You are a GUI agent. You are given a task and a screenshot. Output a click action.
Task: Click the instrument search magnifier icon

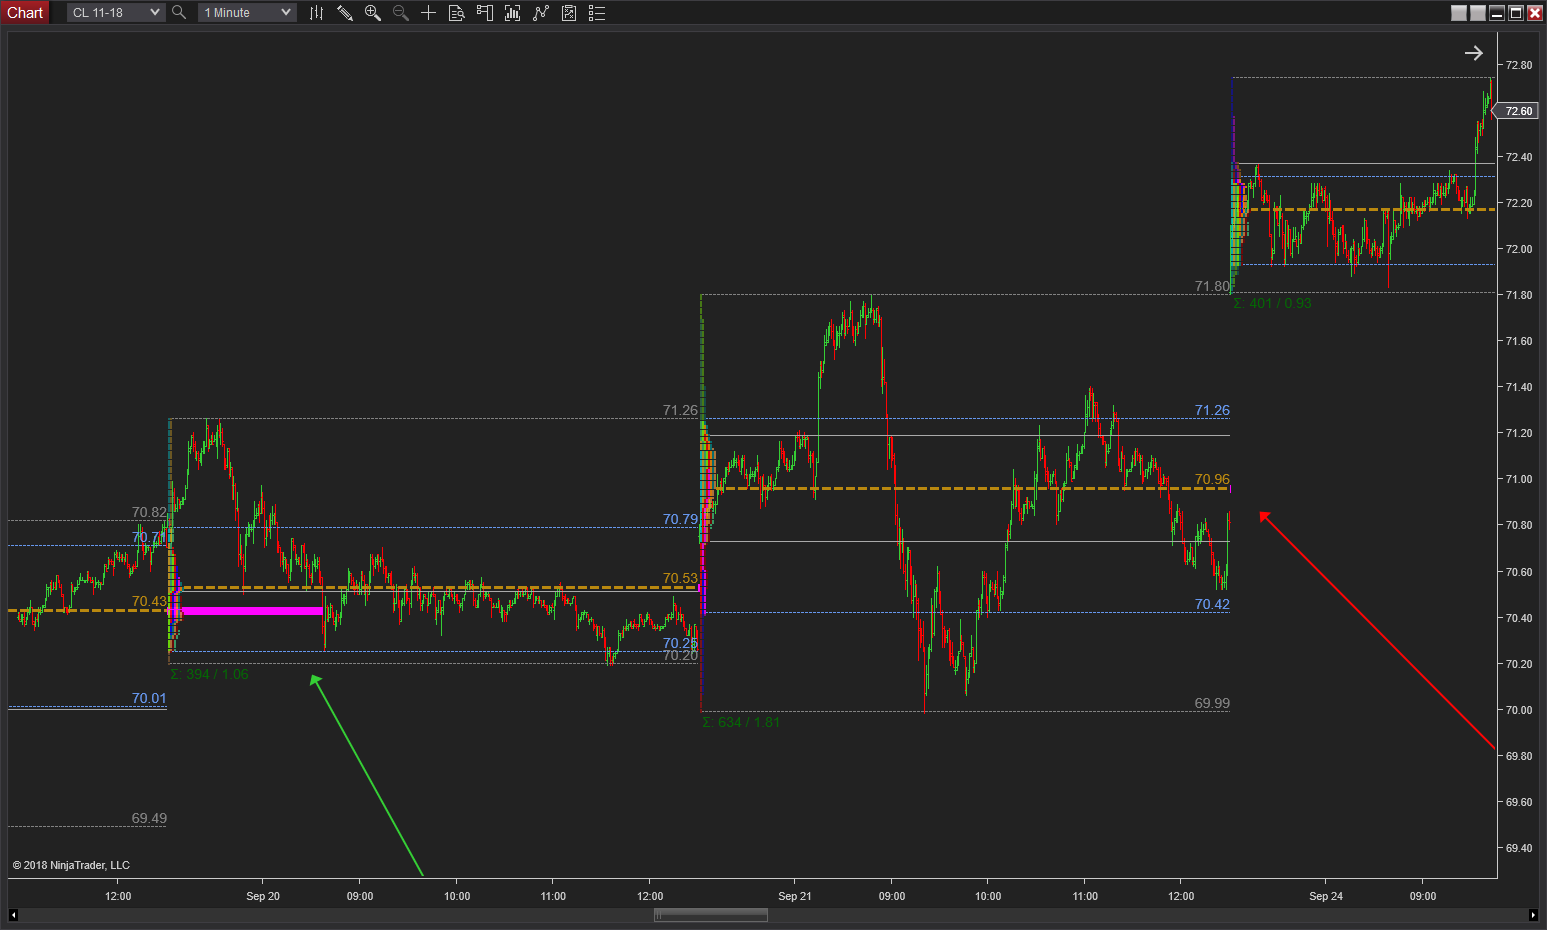pyautogui.click(x=179, y=13)
